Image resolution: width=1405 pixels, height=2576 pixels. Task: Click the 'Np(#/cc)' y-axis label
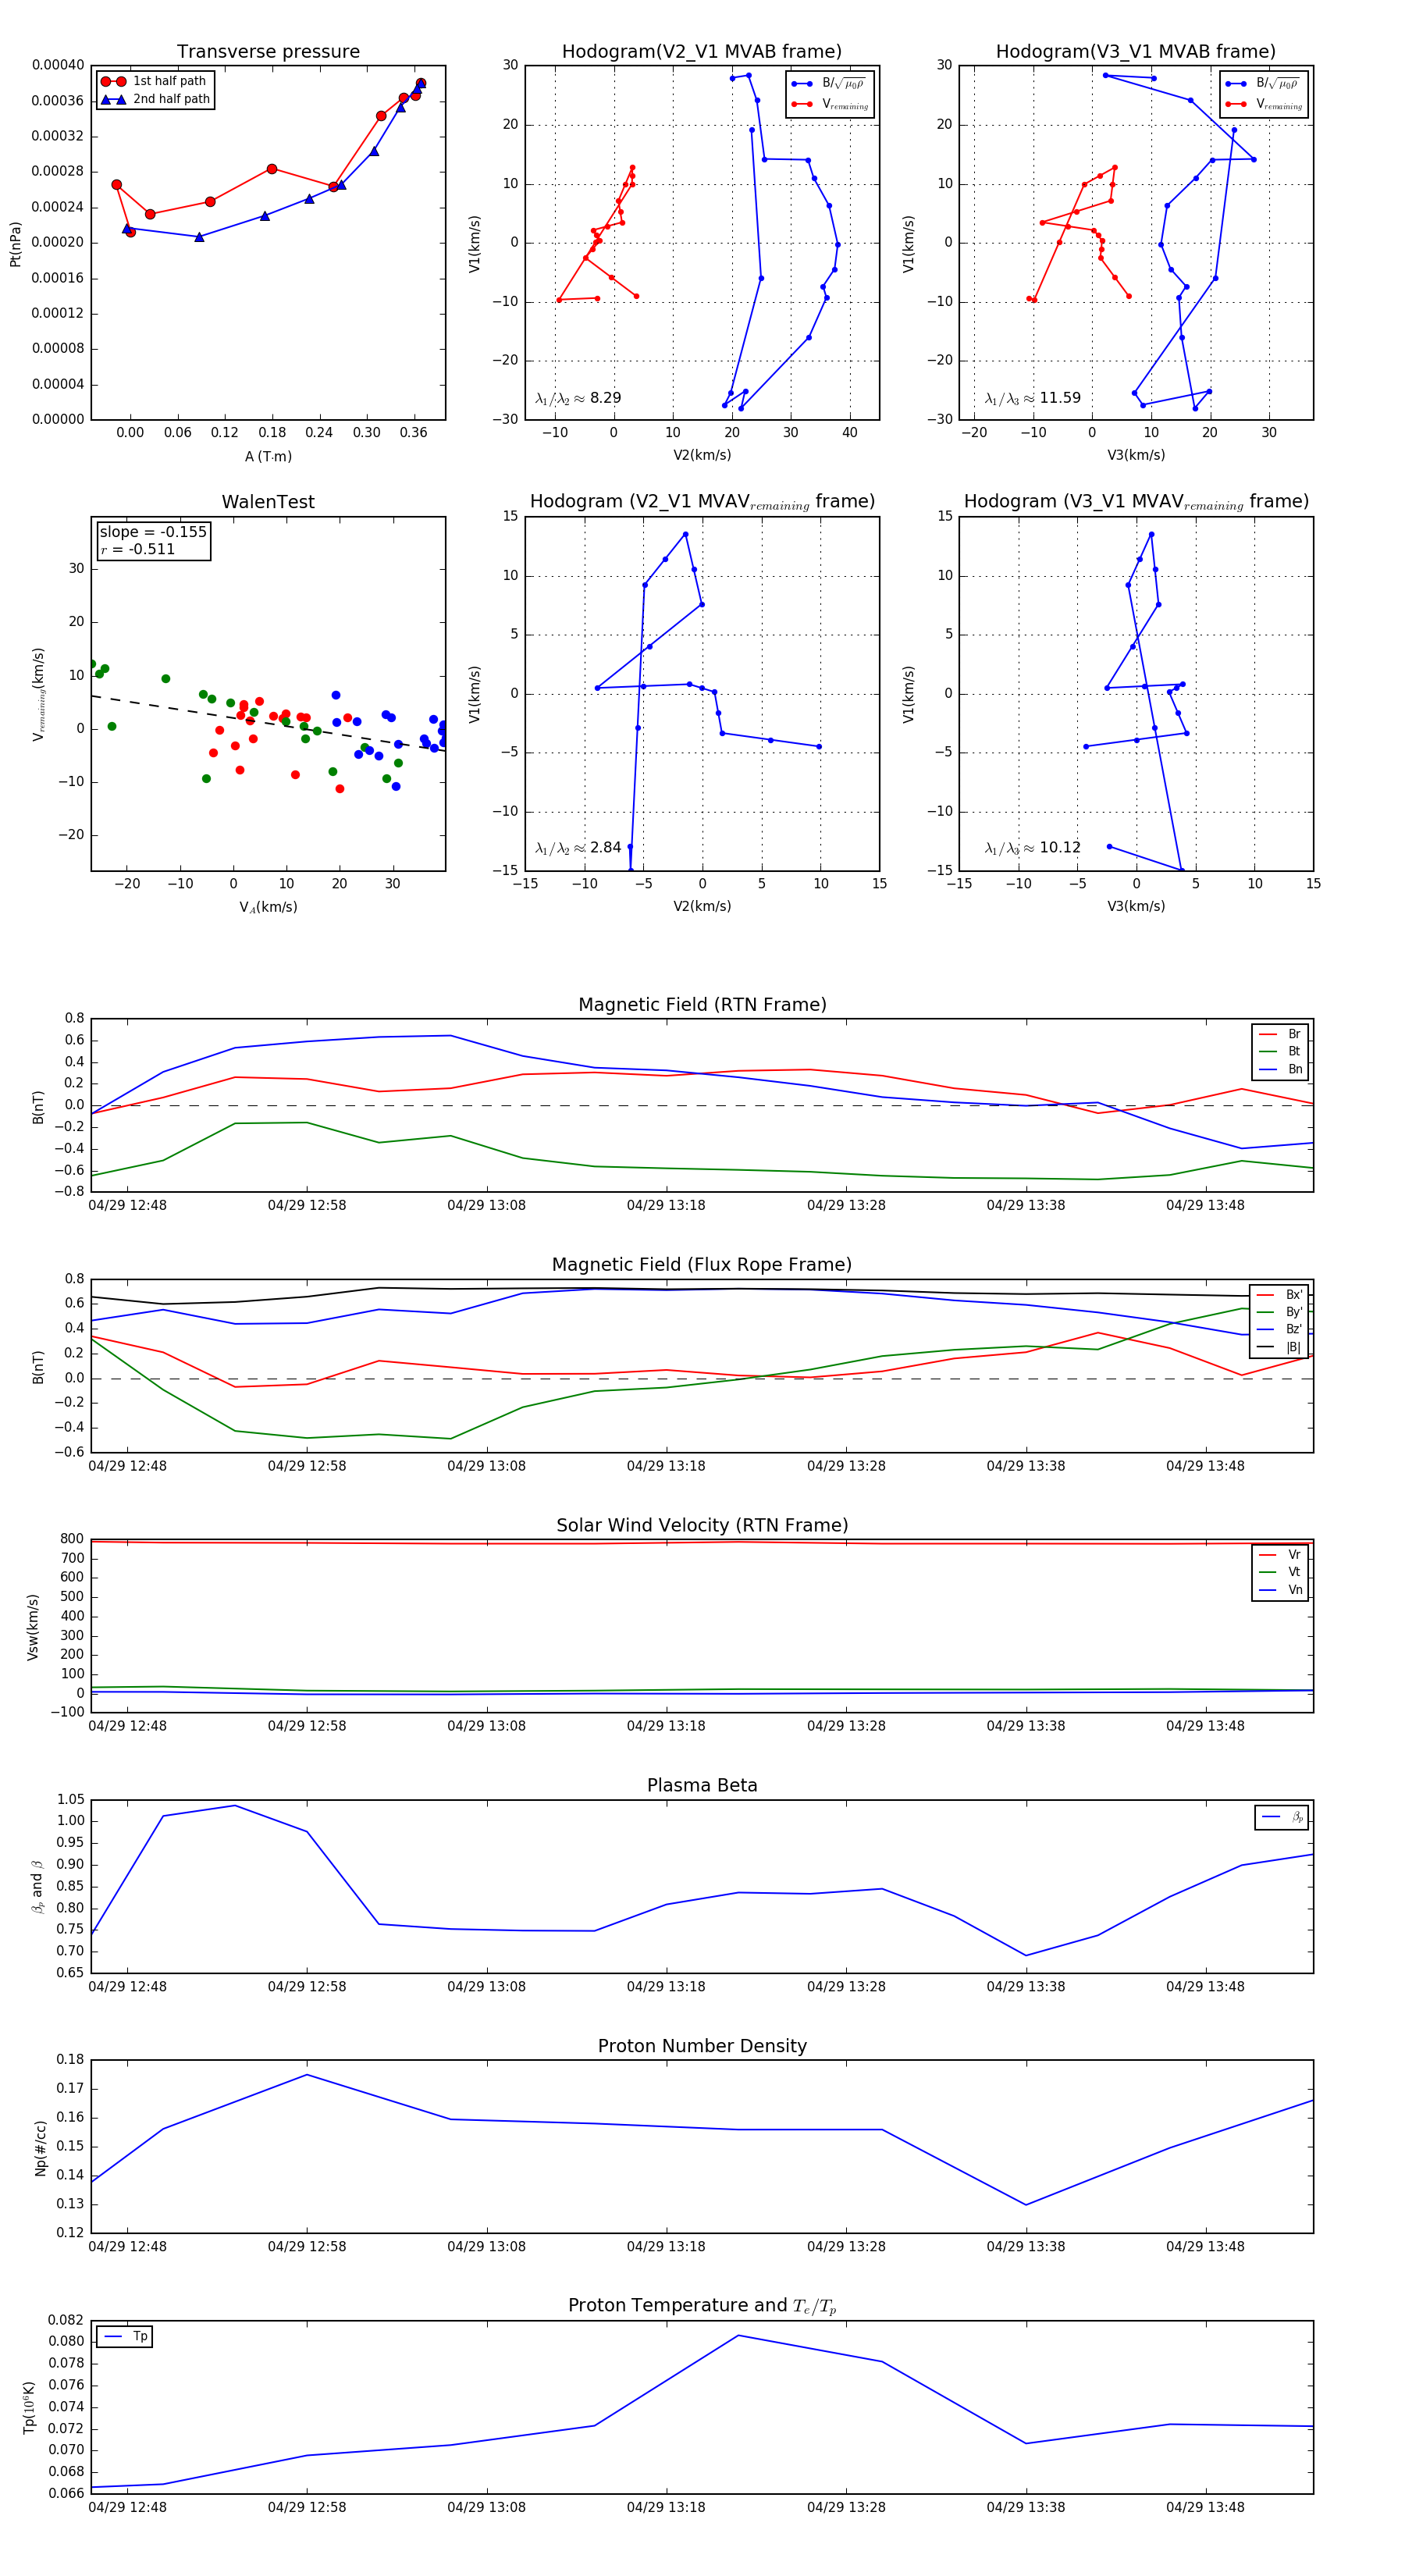click(x=40, y=2148)
